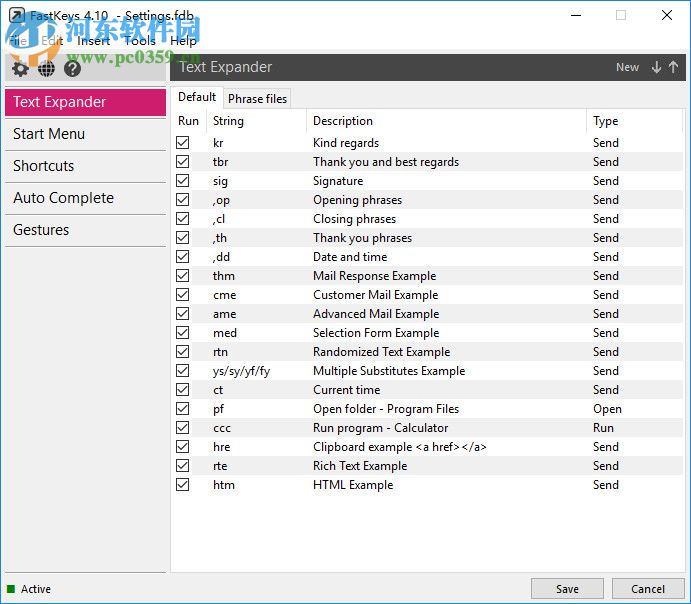Viewport: 691px width, 604px height.
Task: Select Text Expander in the sidebar
Action: pos(85,102)
